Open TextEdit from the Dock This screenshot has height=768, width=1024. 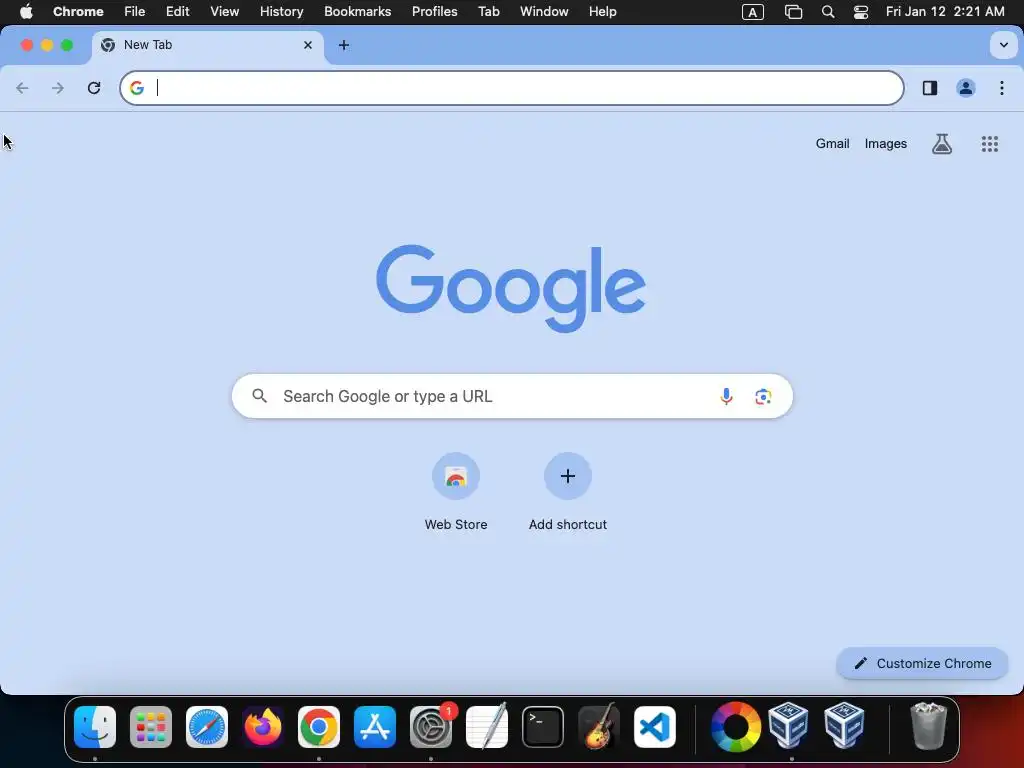[x=487, y=727]
